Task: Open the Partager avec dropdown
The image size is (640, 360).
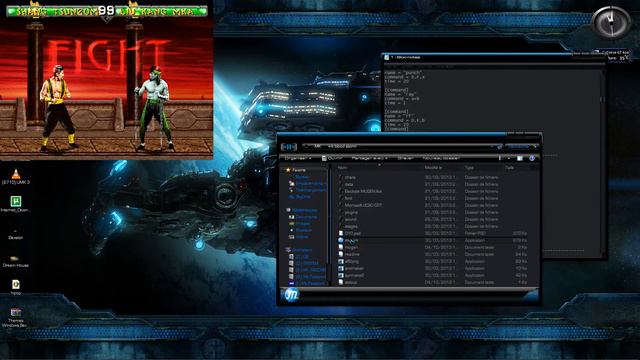Action: coord(369,158)
